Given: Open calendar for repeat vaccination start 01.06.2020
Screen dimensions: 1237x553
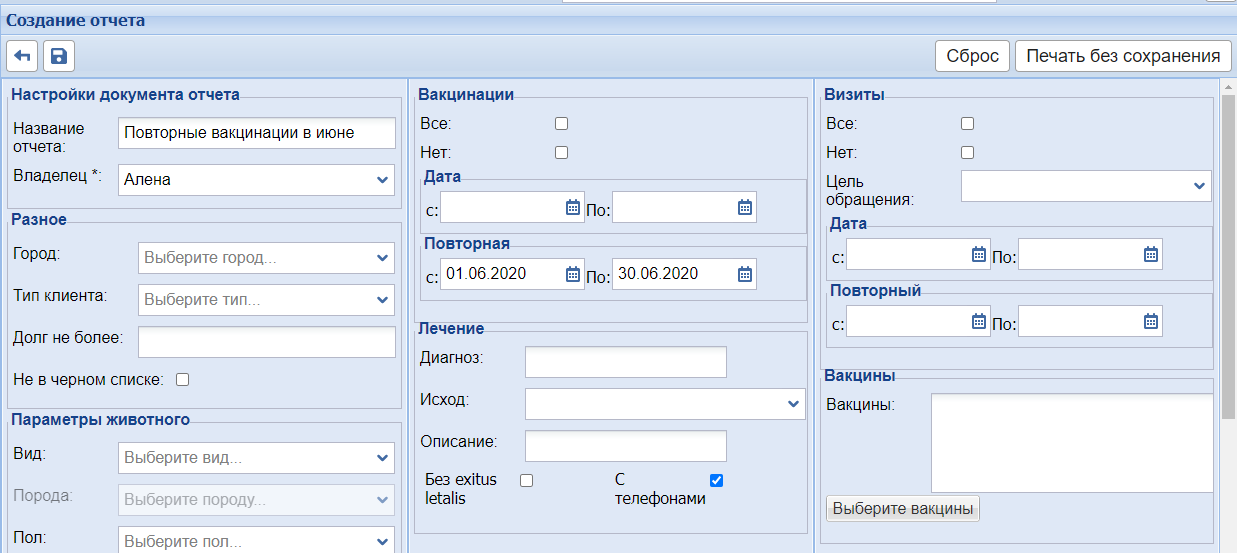Looking at the screenshot, I should (573, 274).
